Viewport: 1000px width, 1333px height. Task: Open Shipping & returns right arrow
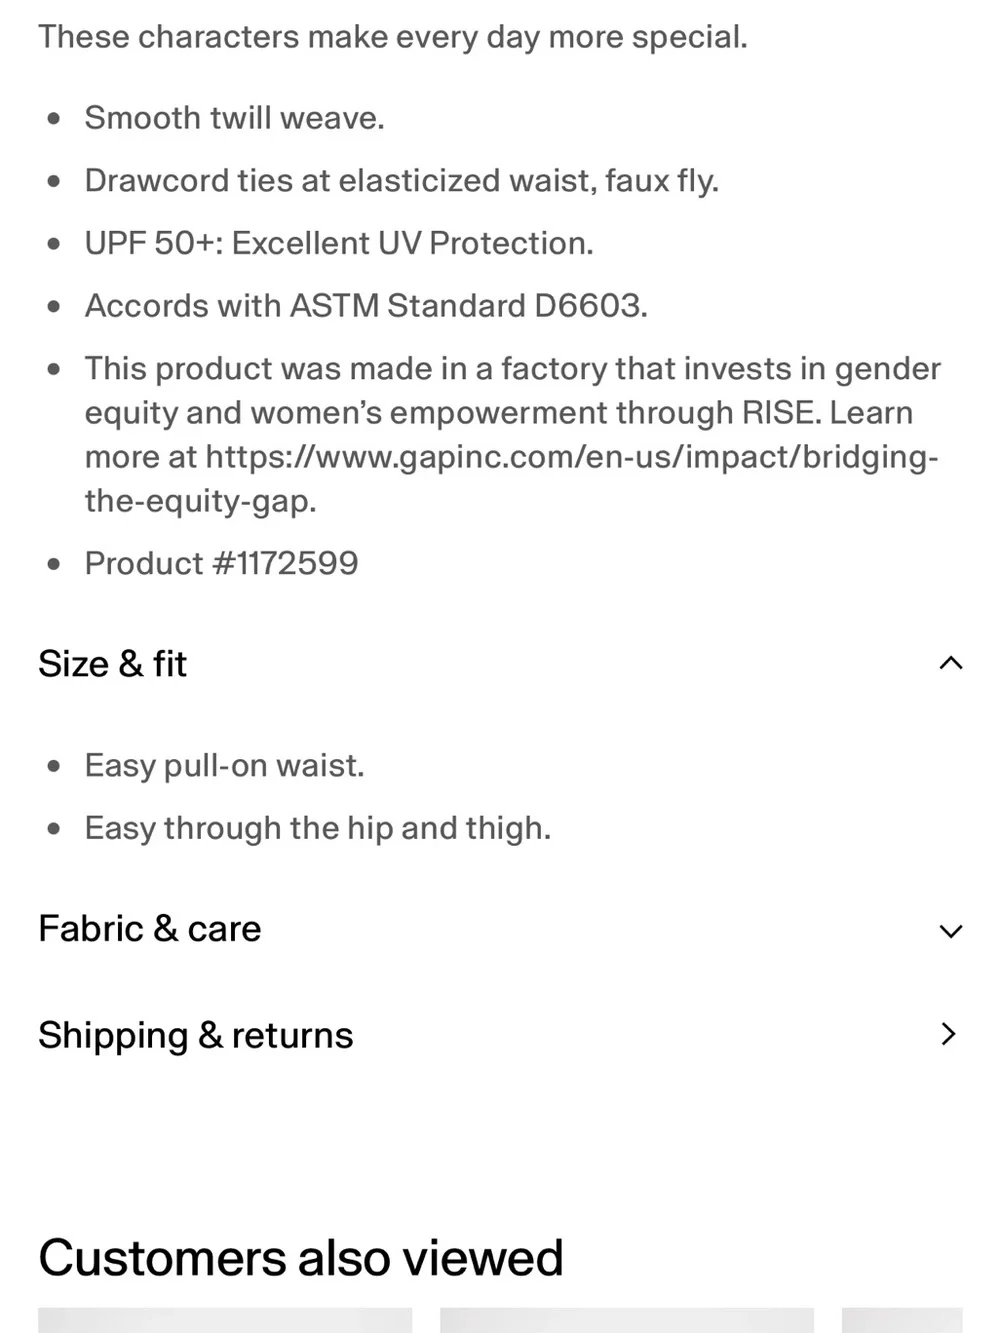pos(949,1034)
